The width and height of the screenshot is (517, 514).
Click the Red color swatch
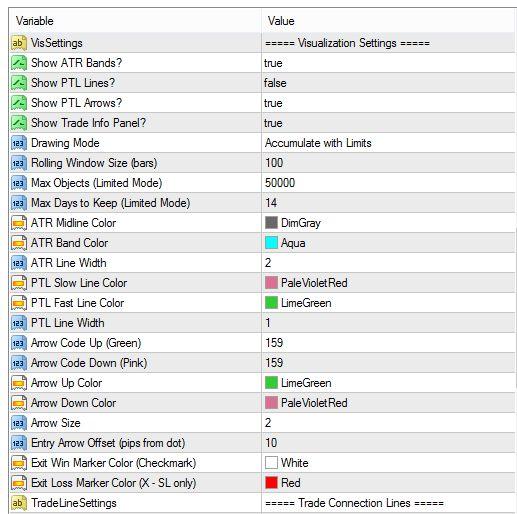click(271, 483)
